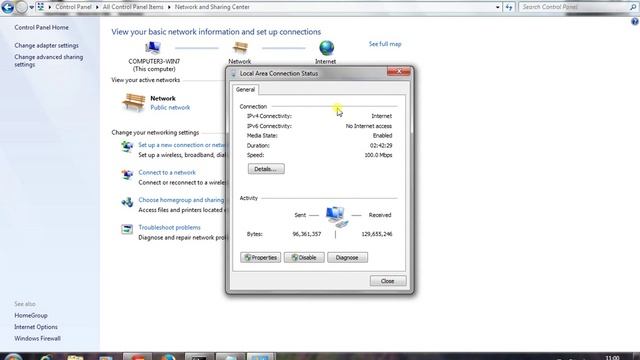Click the homegroup sharing icon

[127, 202]
